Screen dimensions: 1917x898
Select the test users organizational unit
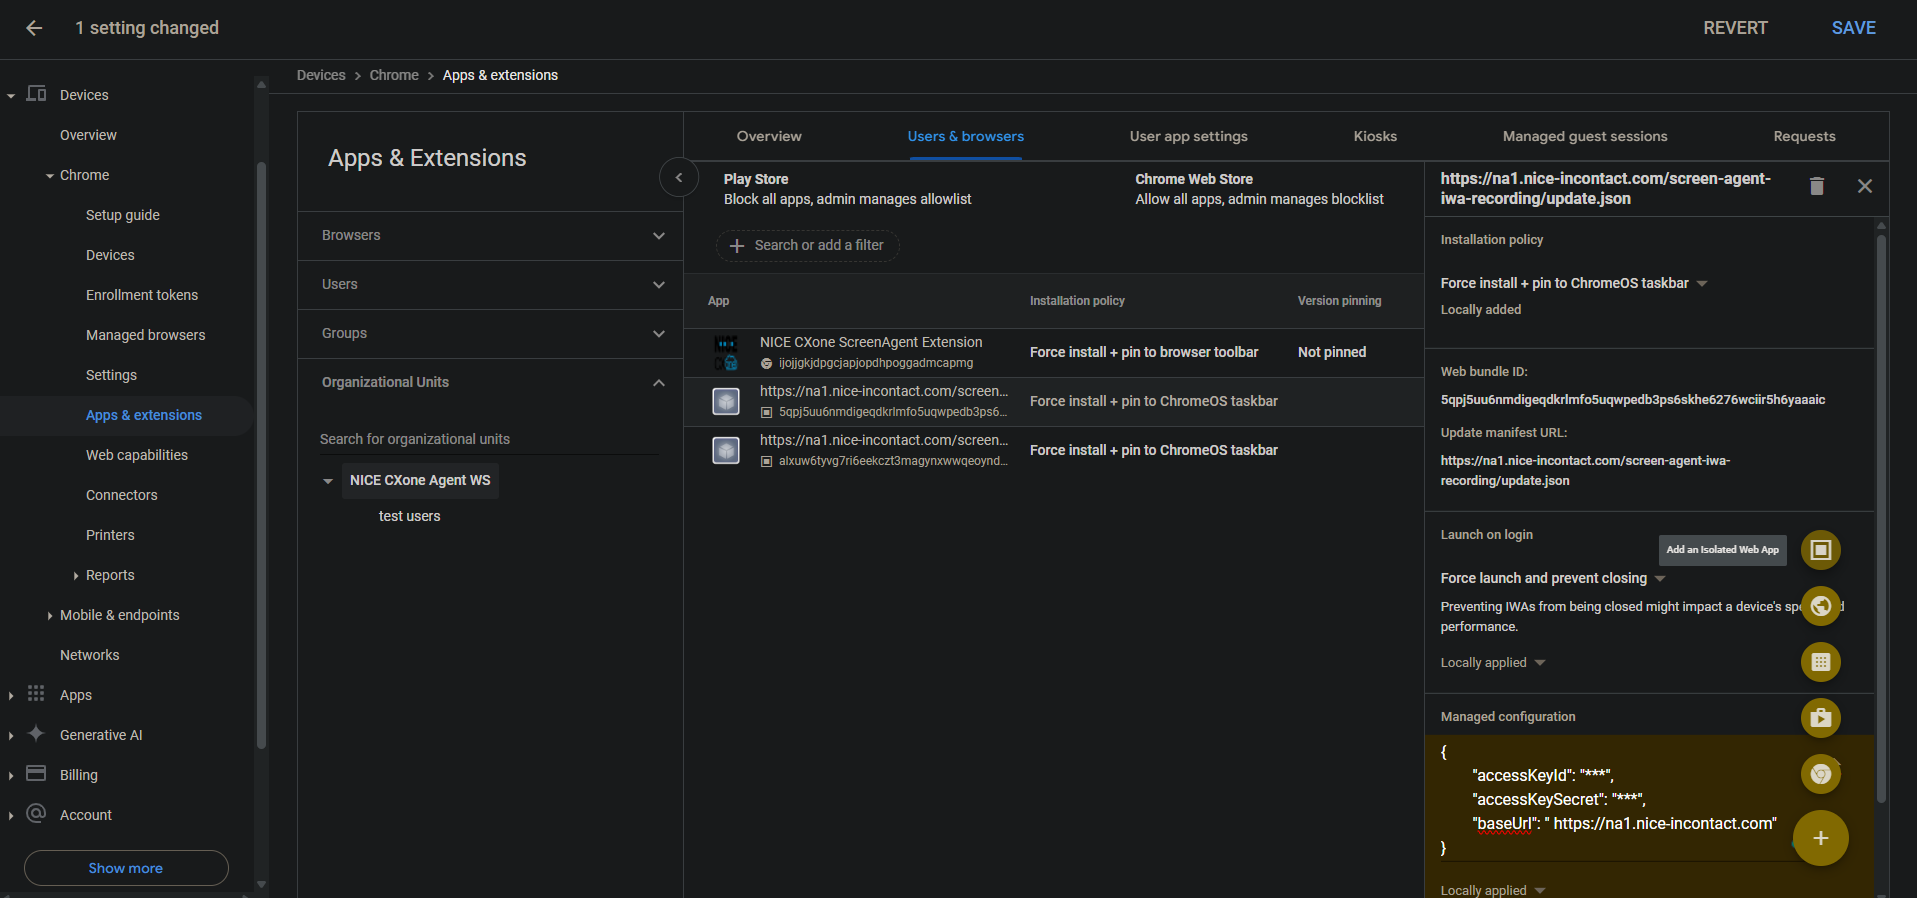pos(409,517)
